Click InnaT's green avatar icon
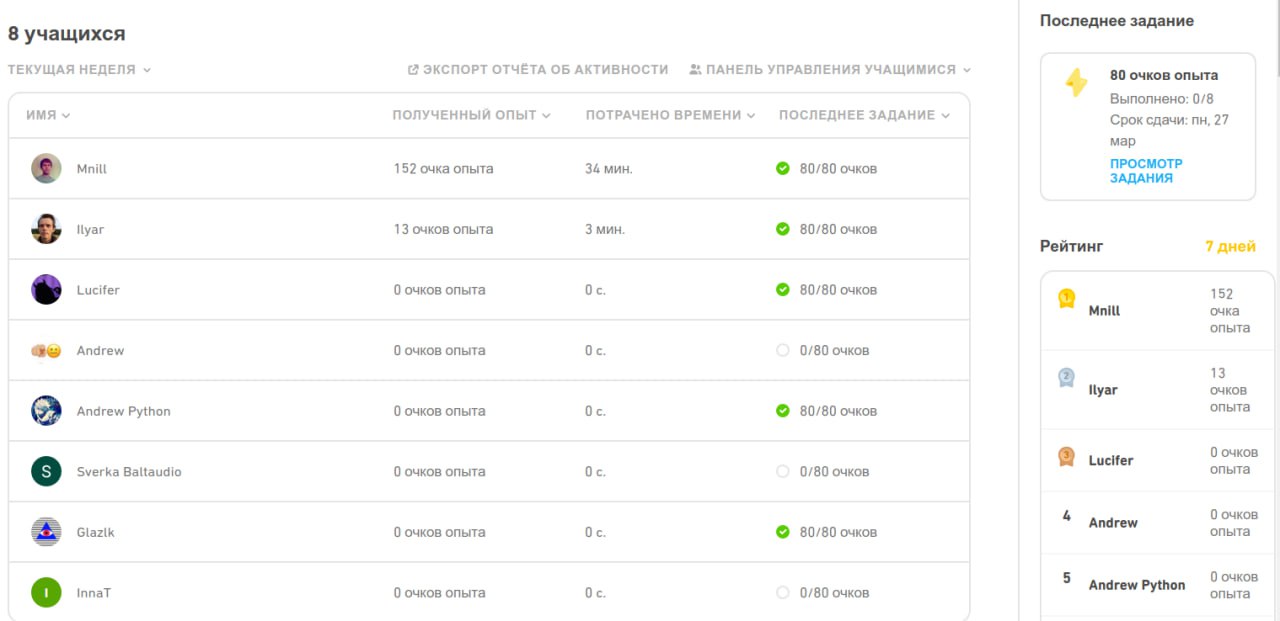Screen dimensions: 1280x621 [46, 593]
